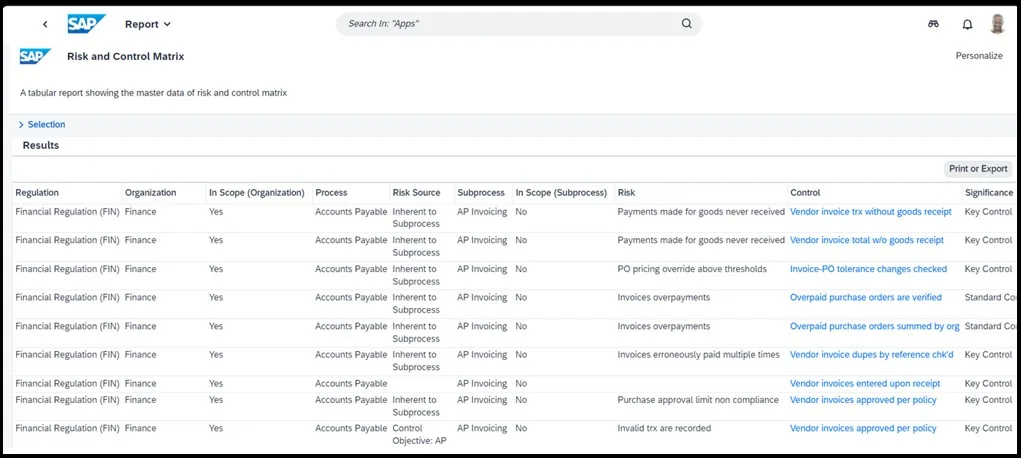Click the SAP logo in header

tap(87, 24)
